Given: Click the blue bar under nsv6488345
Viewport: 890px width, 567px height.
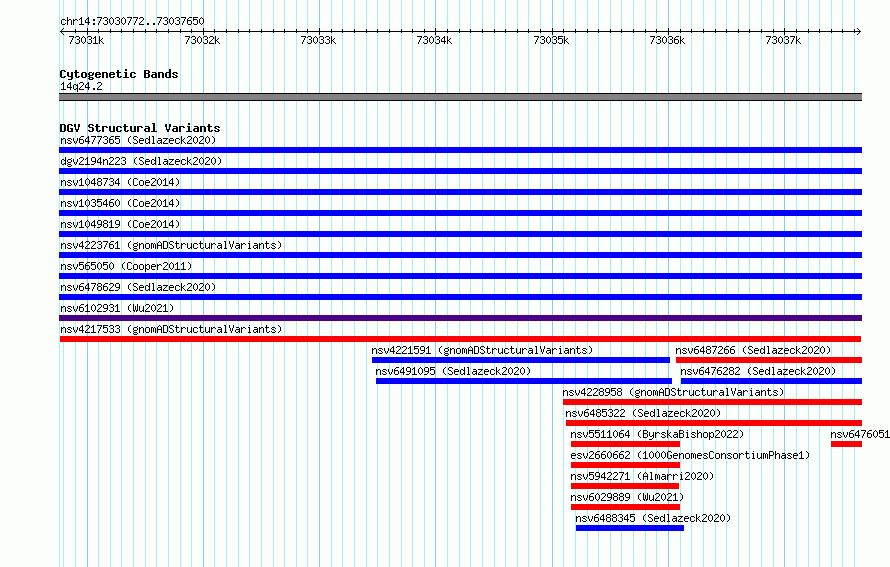Looking at the screenshot, I should pos(629,528).
